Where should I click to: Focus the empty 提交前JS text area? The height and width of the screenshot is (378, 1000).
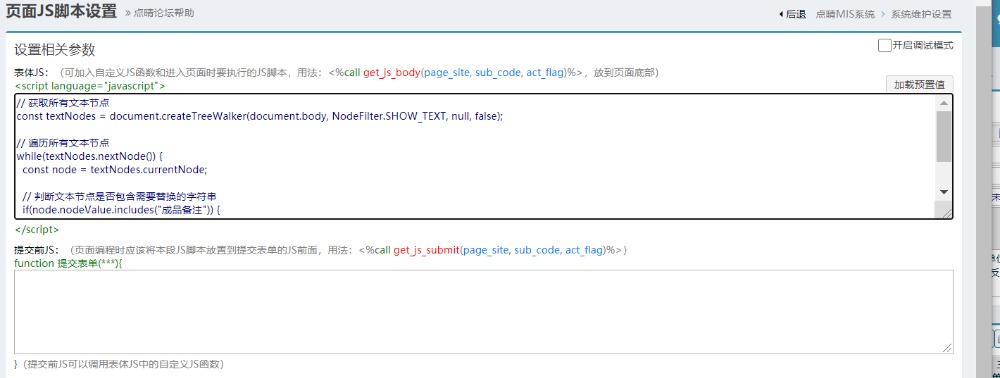(484, 312)
